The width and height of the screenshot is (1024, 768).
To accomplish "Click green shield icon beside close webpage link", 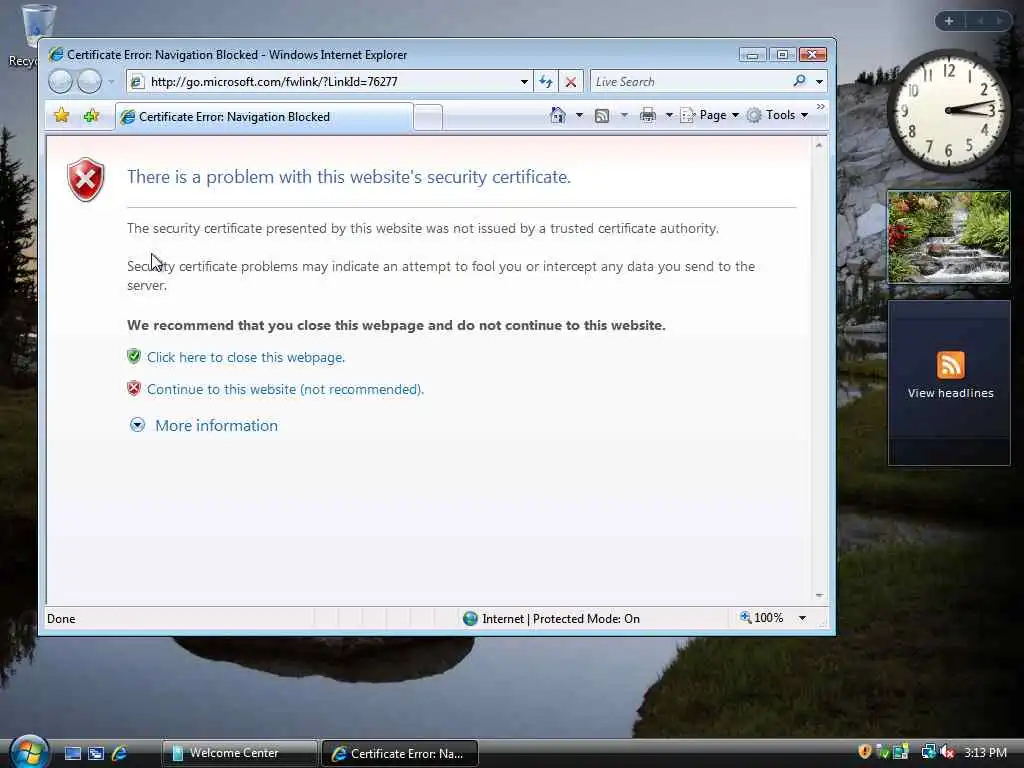I will pyautogui.click(x=134, y=356).
